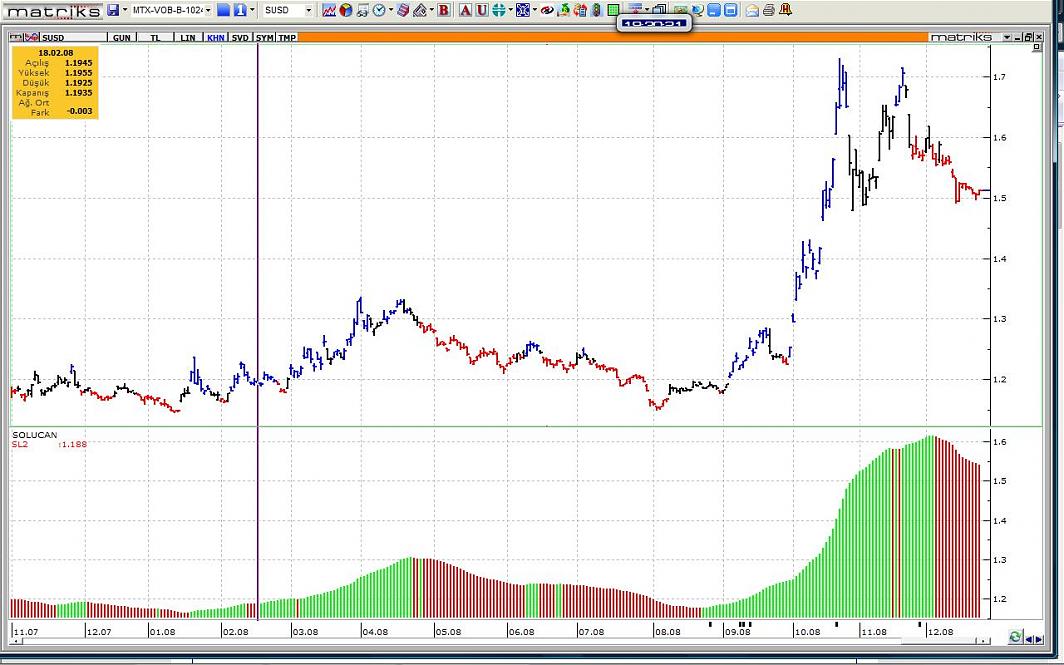The image size is (1064, 665).
Task: Click the red A icon
Action: pos(465,10)
